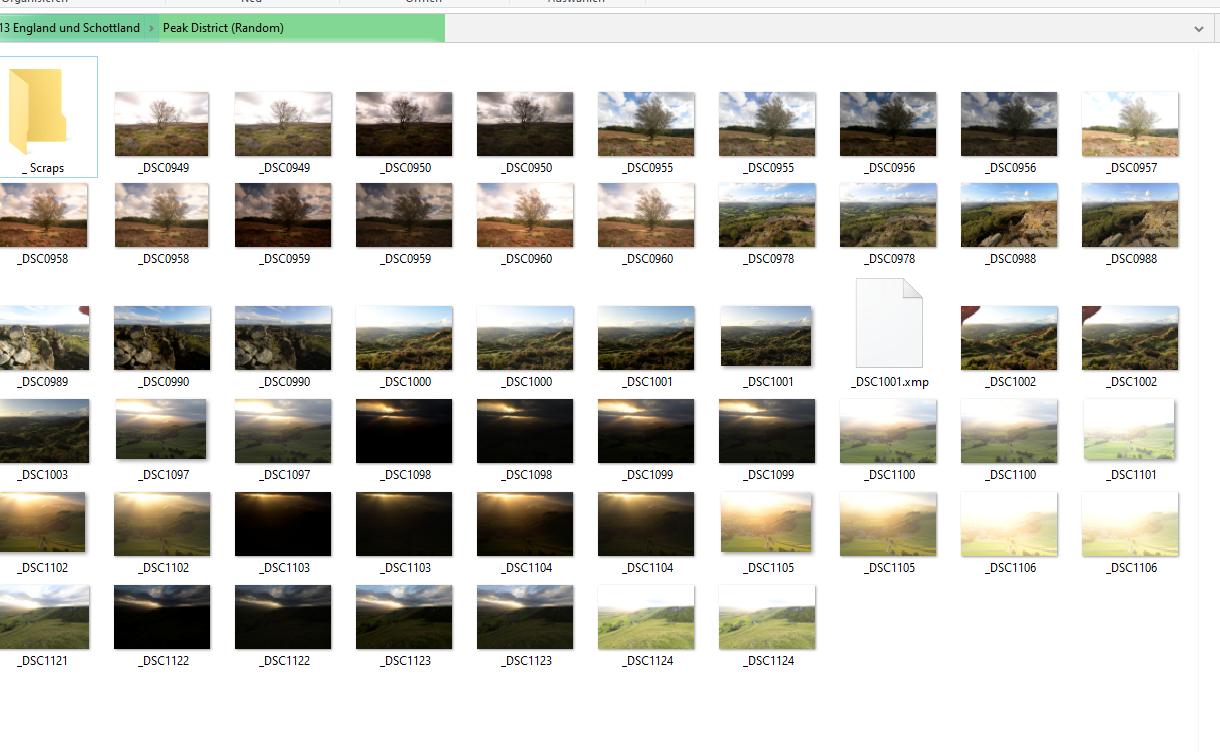
Task: Select the _DSC0957 tree photo thumbnail
Action: pos(1130,124)
